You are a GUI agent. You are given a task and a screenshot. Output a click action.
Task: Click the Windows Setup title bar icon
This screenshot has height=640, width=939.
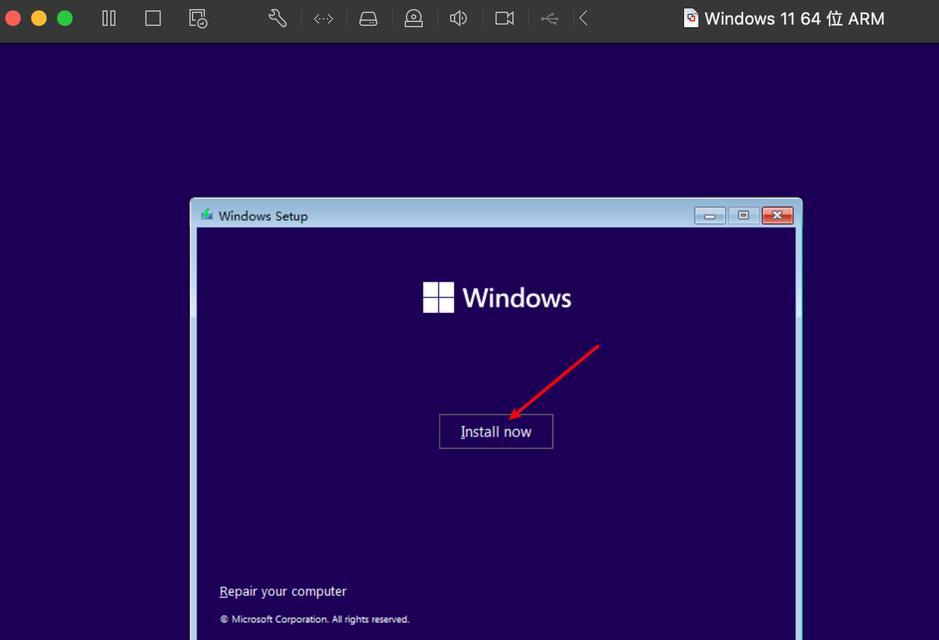[x=207, y=215]
